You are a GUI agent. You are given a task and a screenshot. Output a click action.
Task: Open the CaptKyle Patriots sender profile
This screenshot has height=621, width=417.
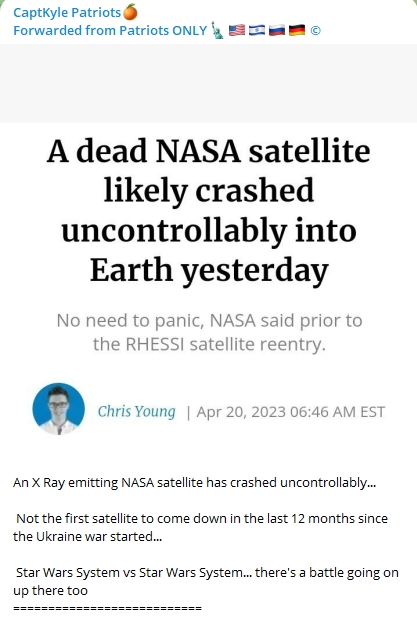[67, 13]
